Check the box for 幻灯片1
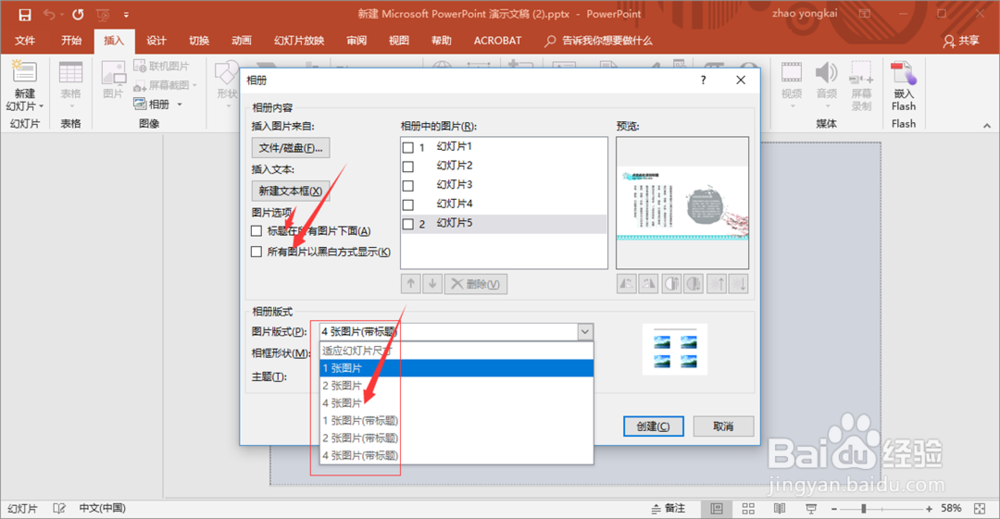Viewport: 1000px width, 519px height. pyautogui.click(x=408, y=147)
